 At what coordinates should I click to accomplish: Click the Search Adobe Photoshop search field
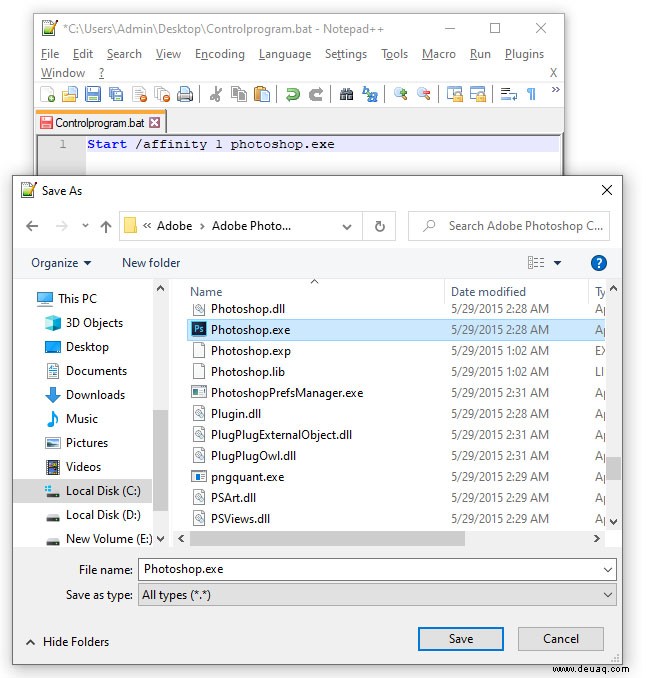[508, 226]
